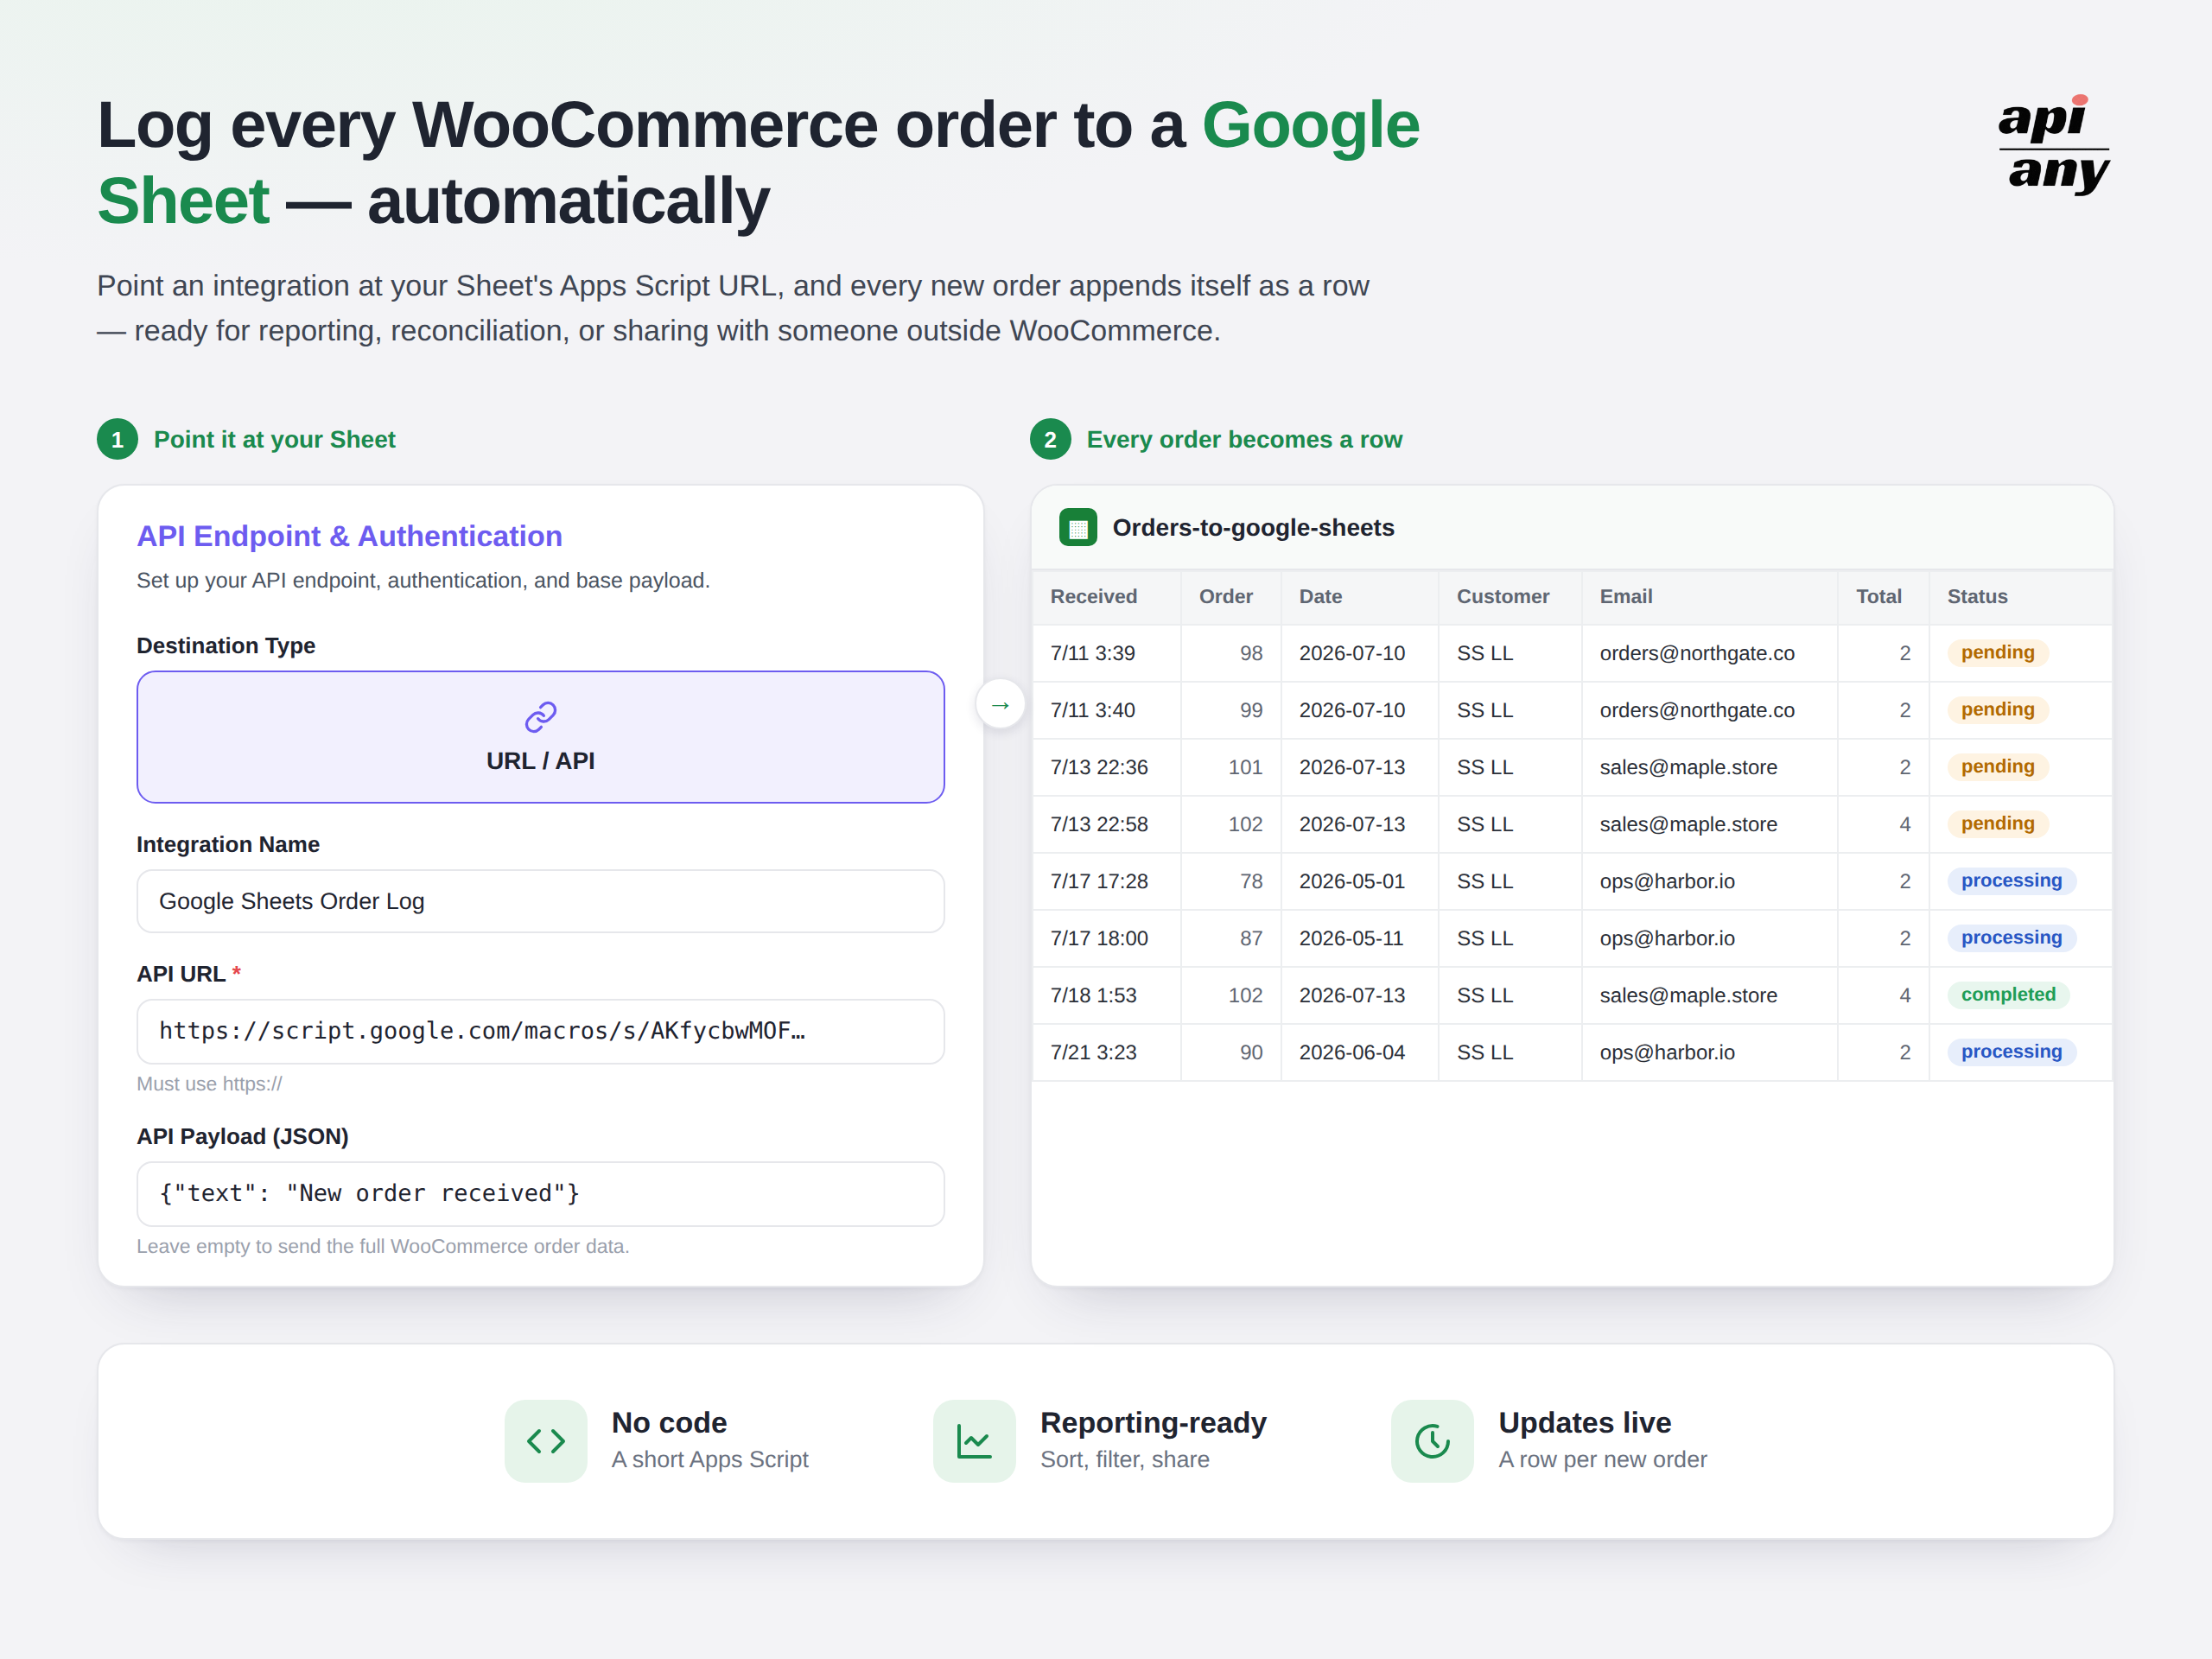Click the No code angle-brackets icon
This screenshot has width=2212, height=1659.
click(x=546, y=1441)
